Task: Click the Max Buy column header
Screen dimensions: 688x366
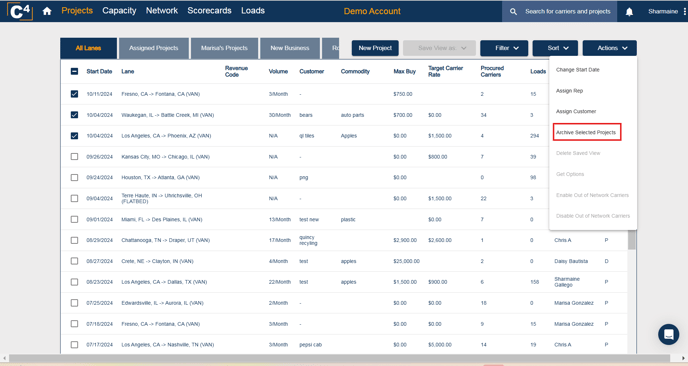Action: [405, 71]
